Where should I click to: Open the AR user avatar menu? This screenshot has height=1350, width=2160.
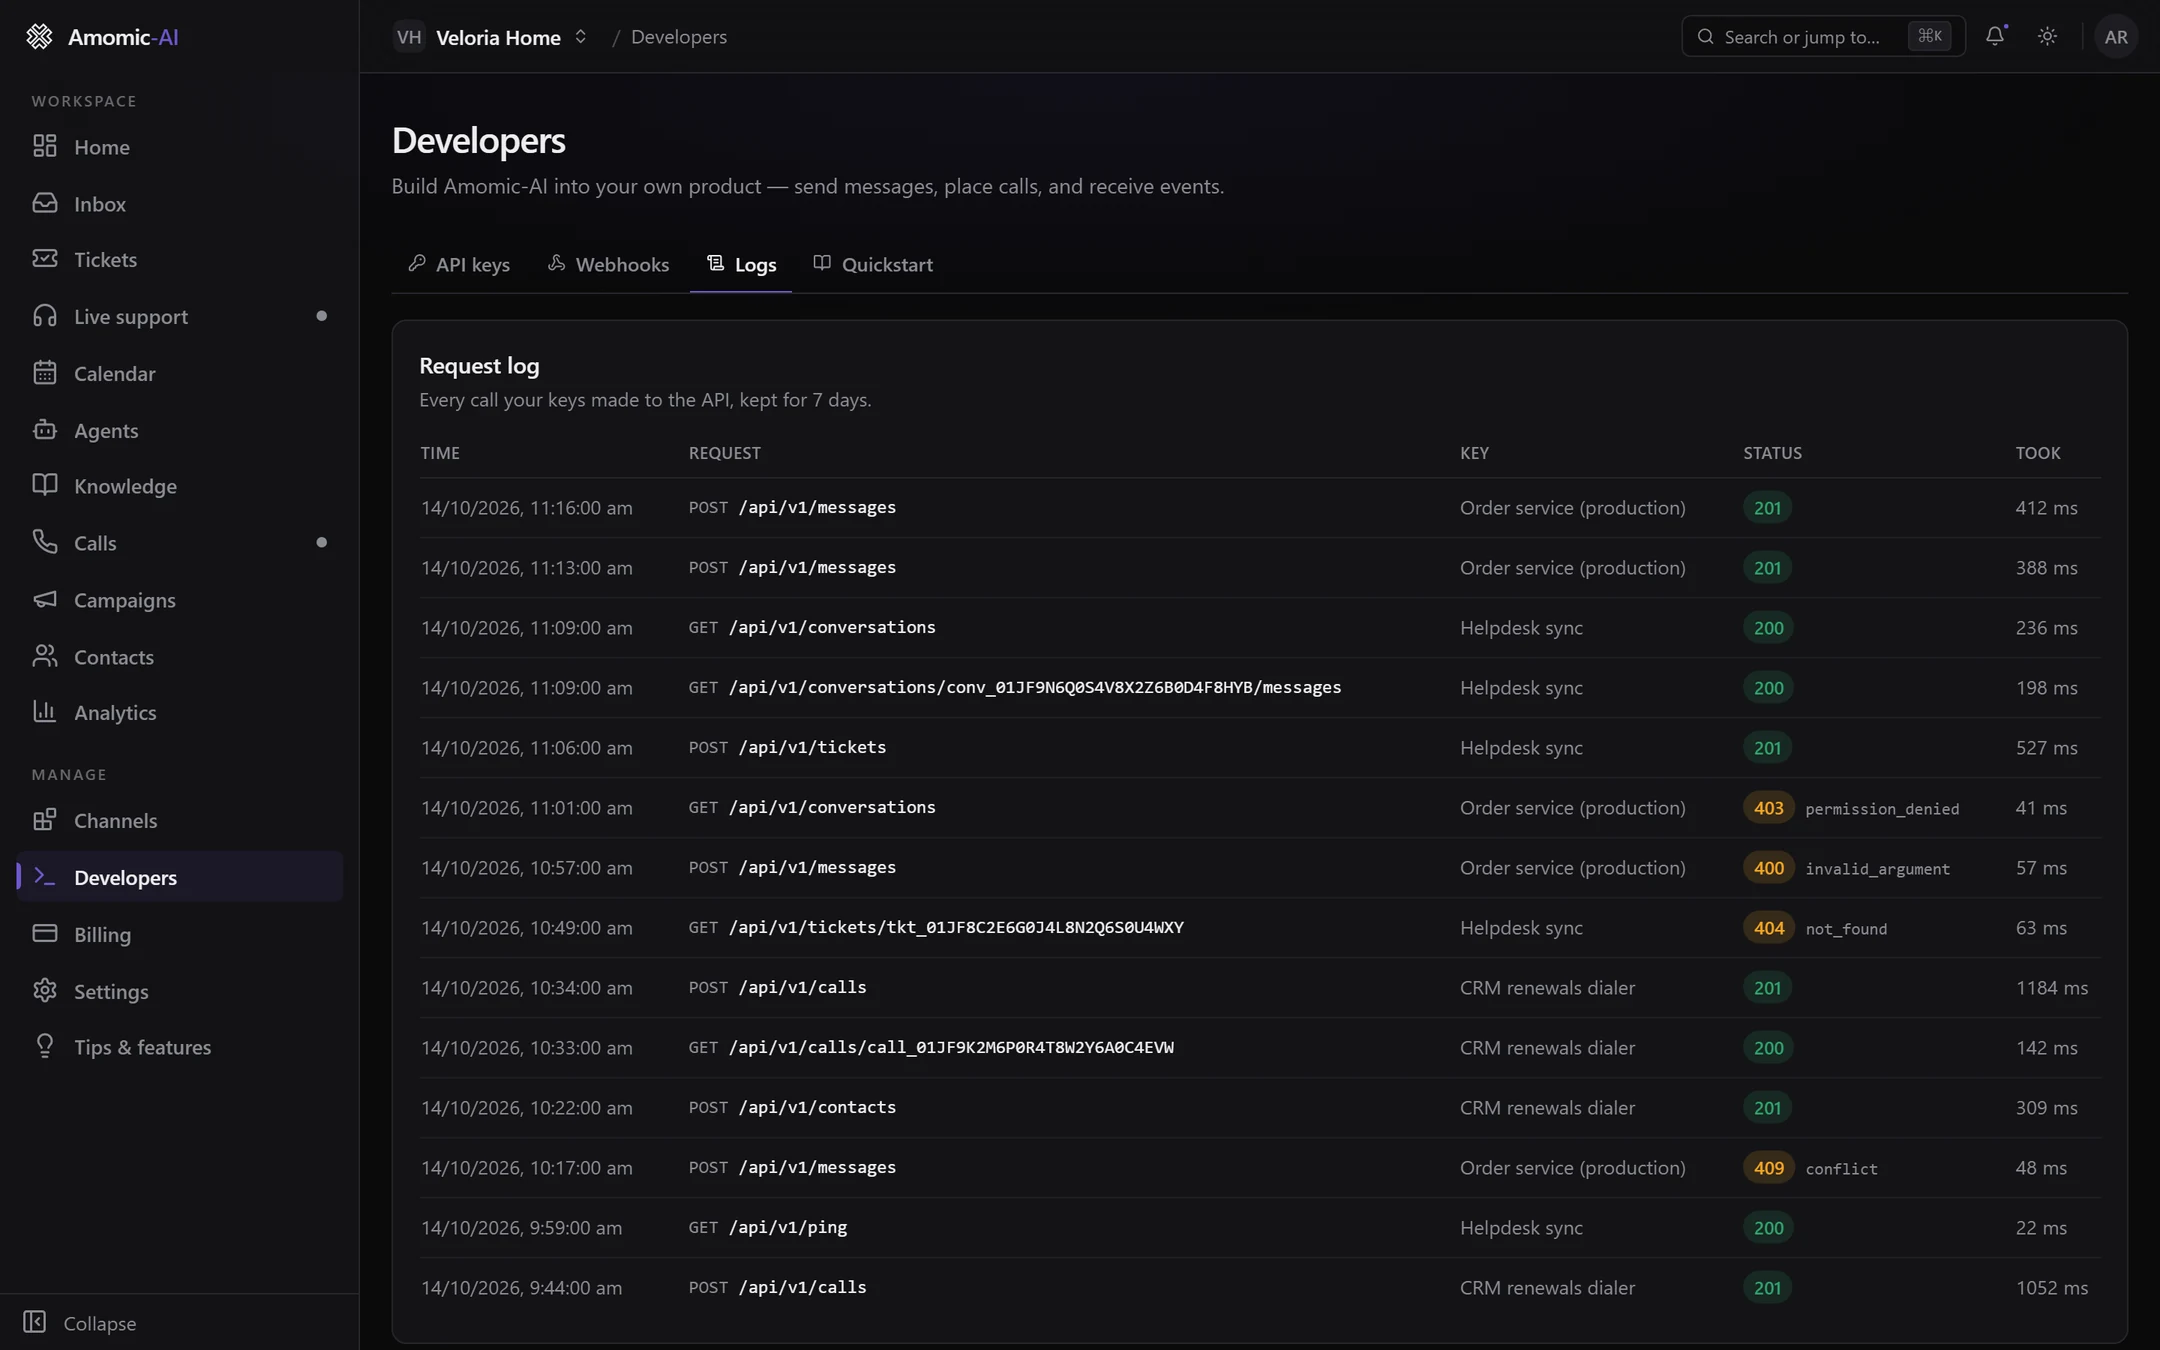tap(2116, 37)
